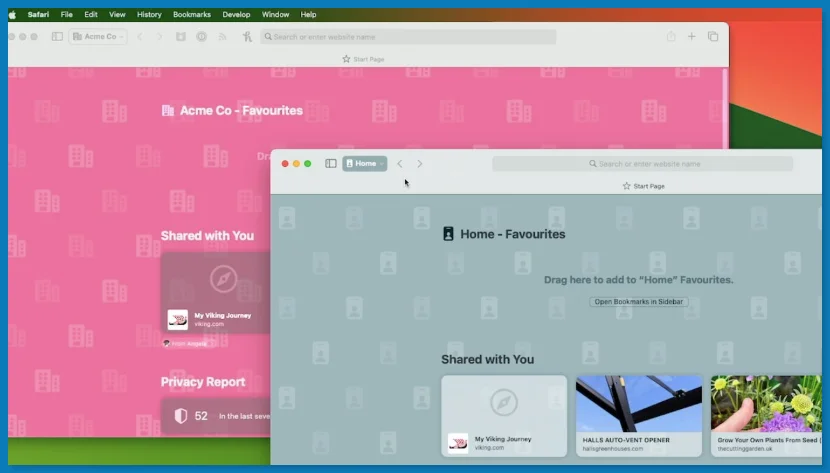The image size is (830, 473).
Task: Open My Viking Journey card in Home window
Action: click(x=504, y=416)
